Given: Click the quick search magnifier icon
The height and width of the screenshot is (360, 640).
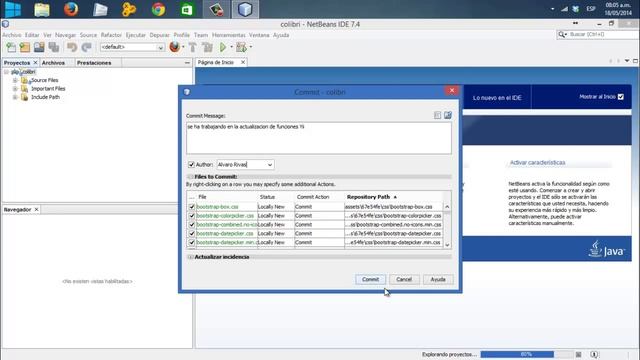Looking at the screenshot, I should (x=562, y=35).
